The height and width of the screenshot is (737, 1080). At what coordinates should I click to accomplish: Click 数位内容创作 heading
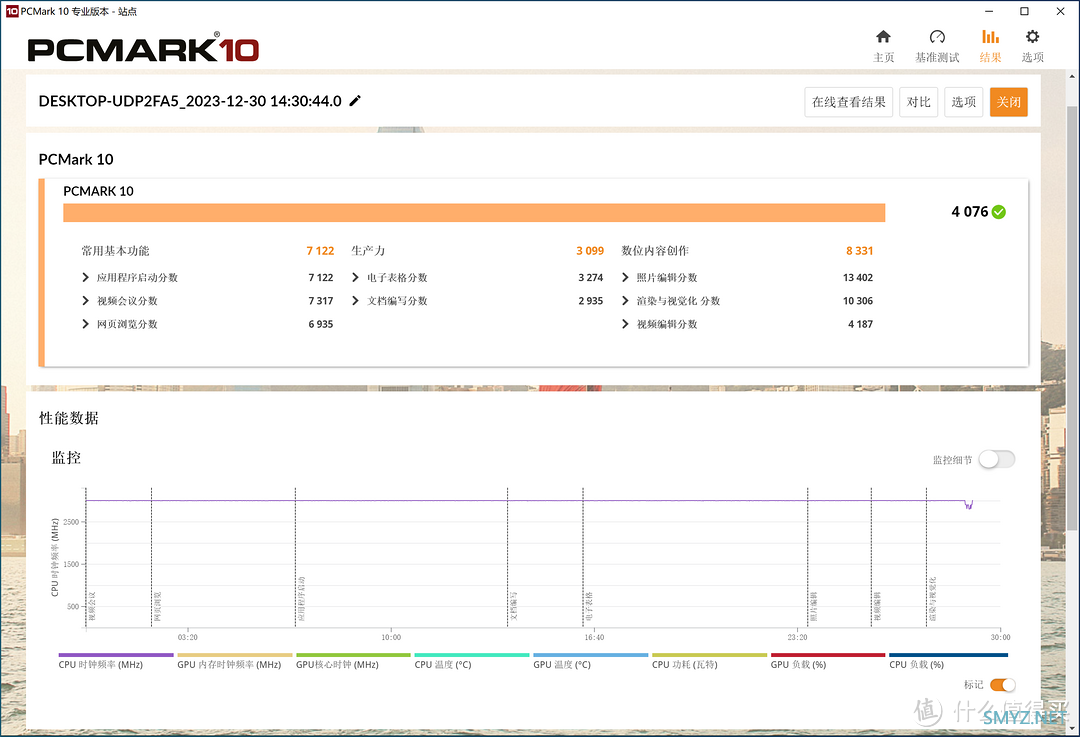click(x=655, y=251)
